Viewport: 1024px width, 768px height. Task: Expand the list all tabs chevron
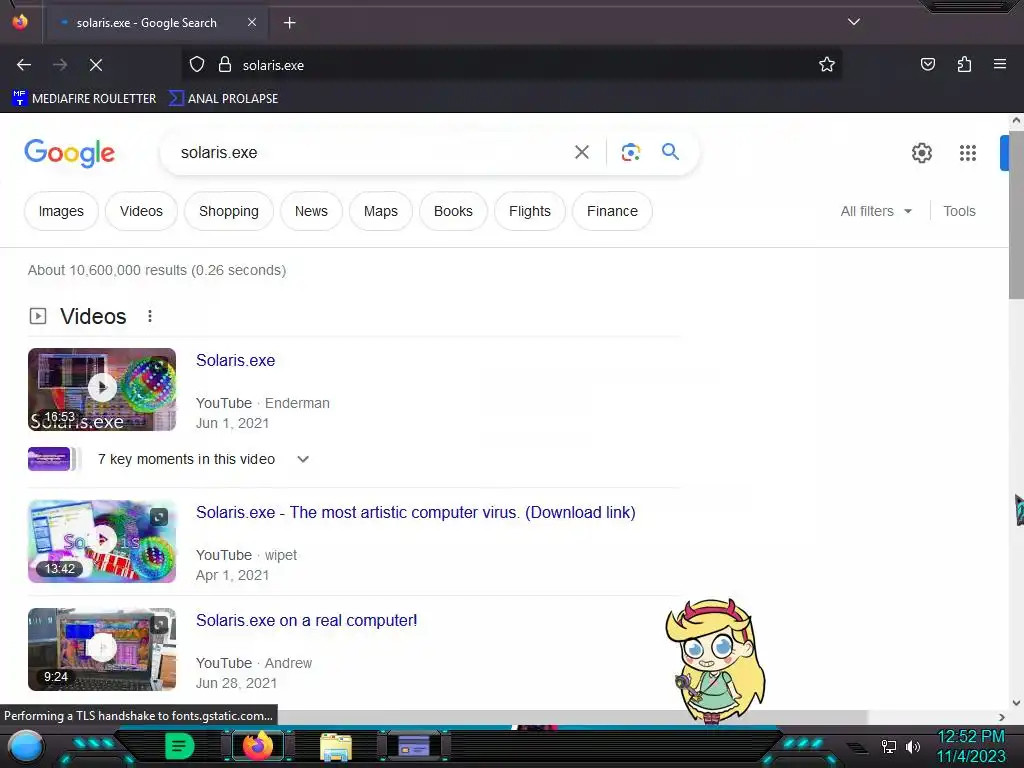854,22
